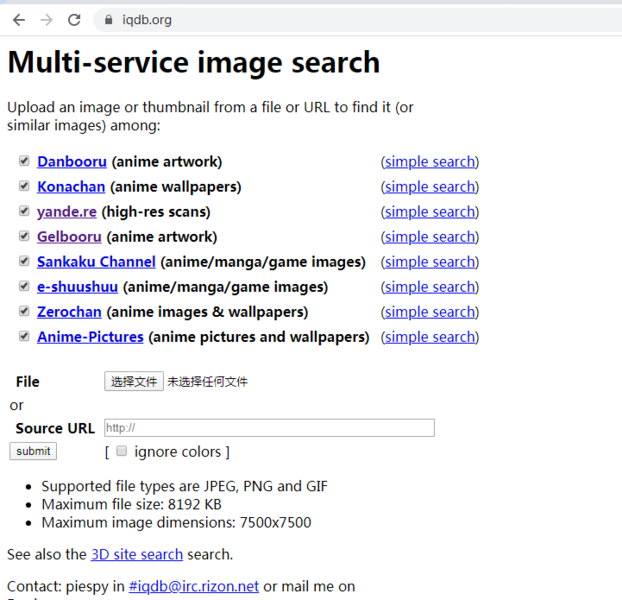Click the 选择文件 choose file button

[134, 381]
